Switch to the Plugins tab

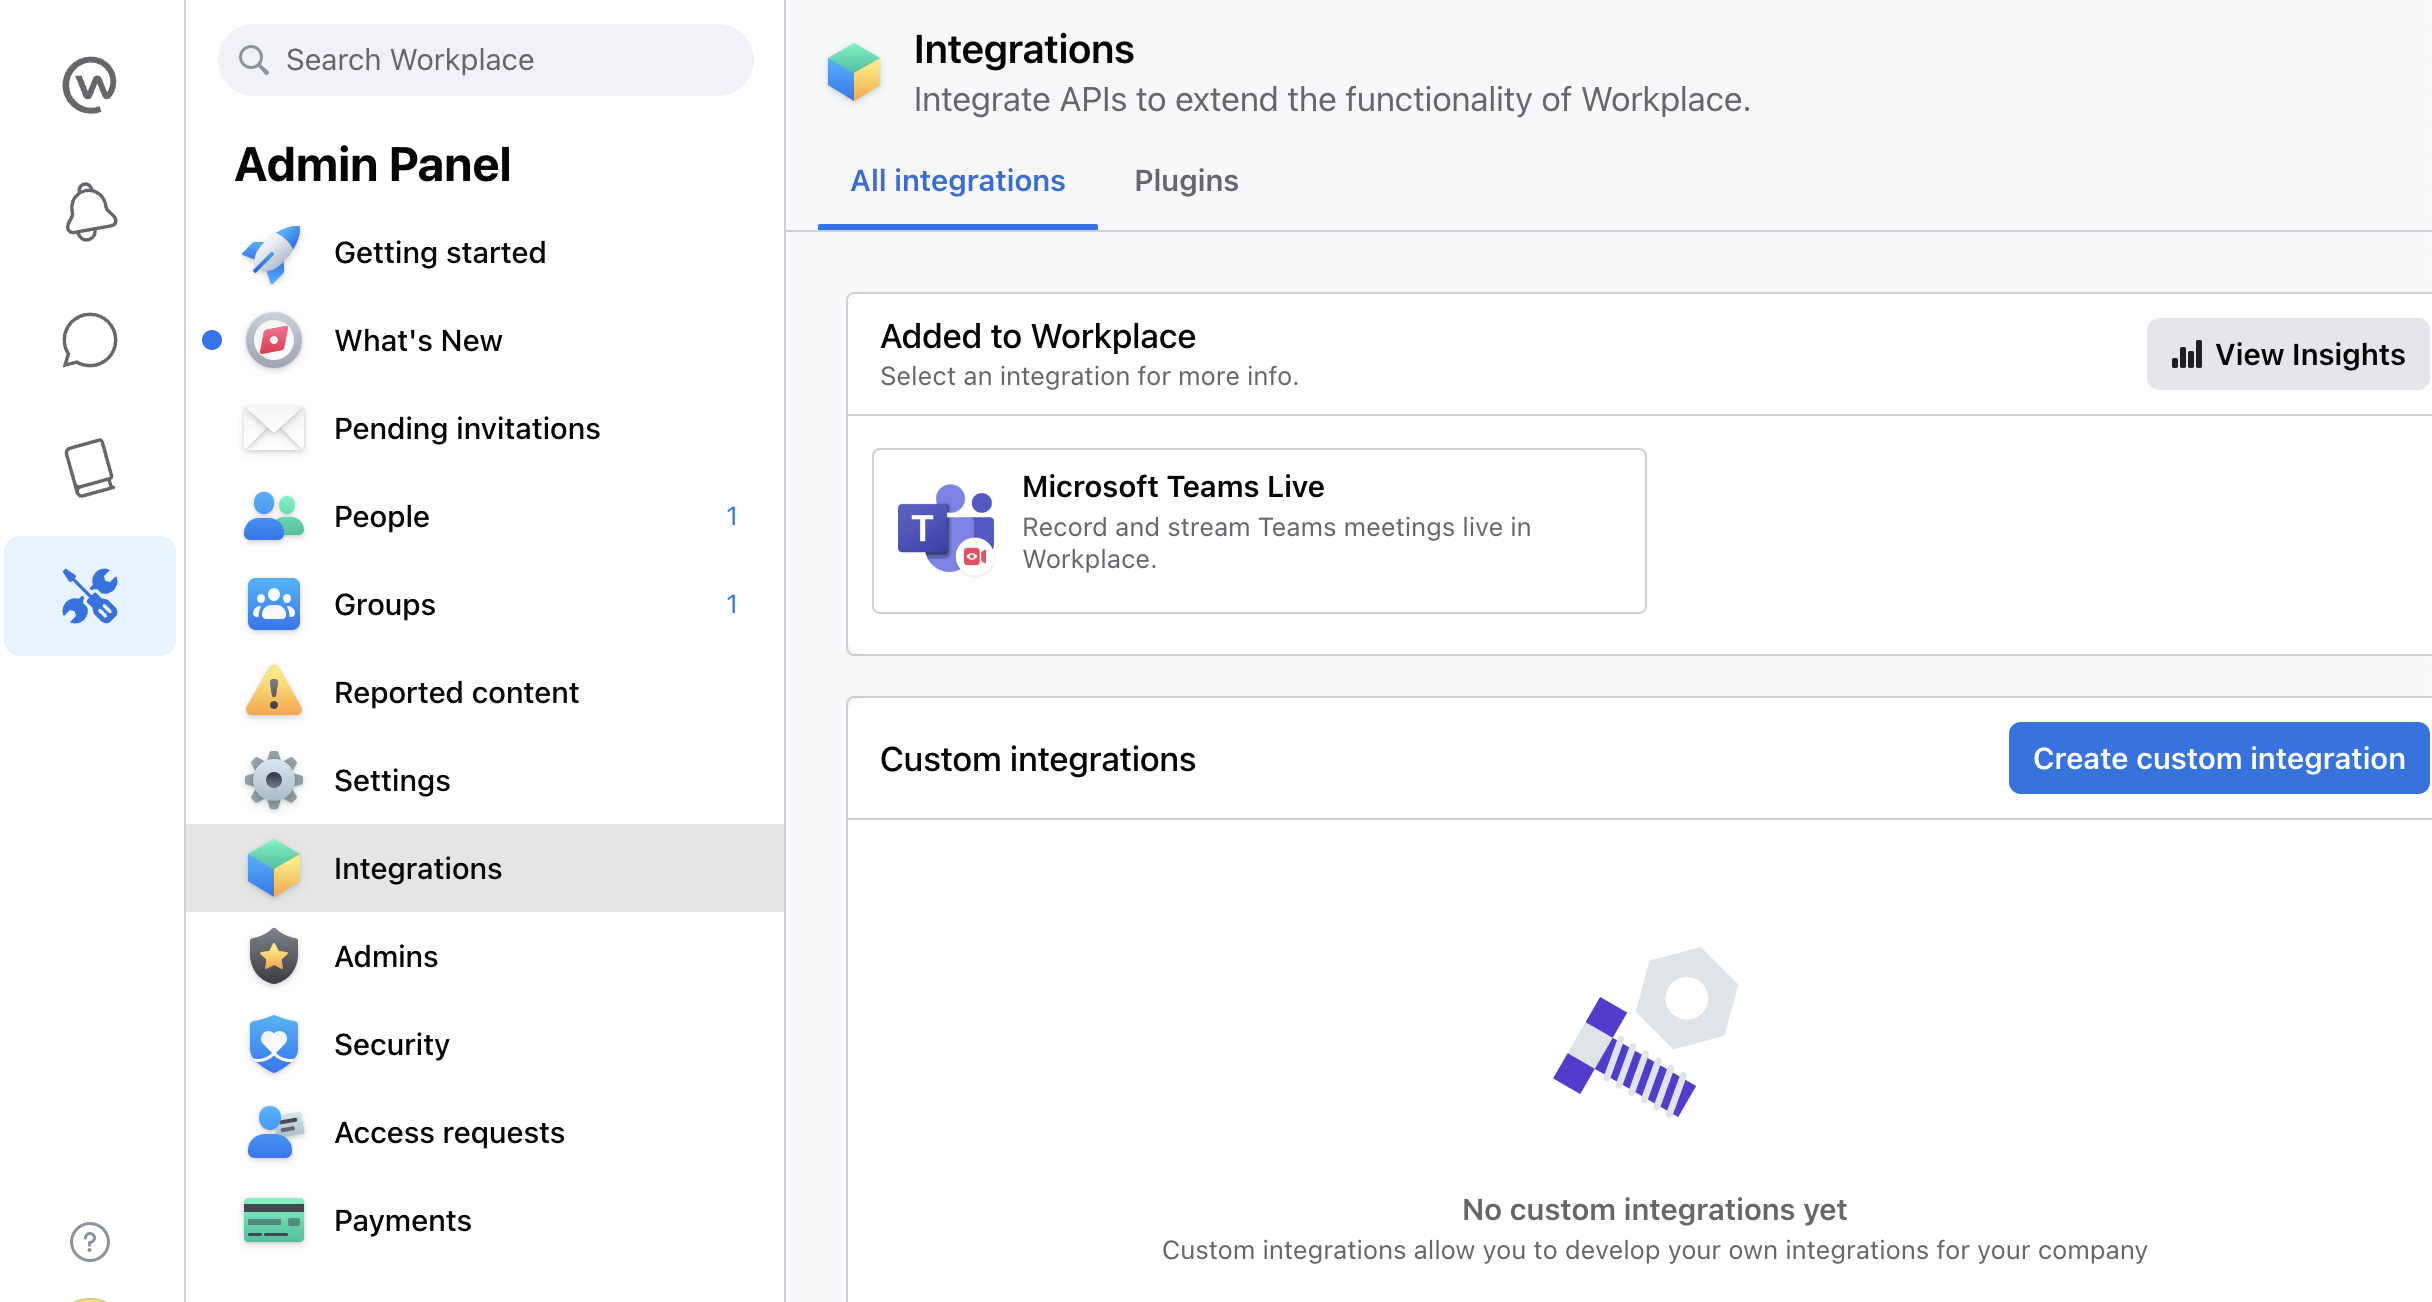[x=1186, y=181]
